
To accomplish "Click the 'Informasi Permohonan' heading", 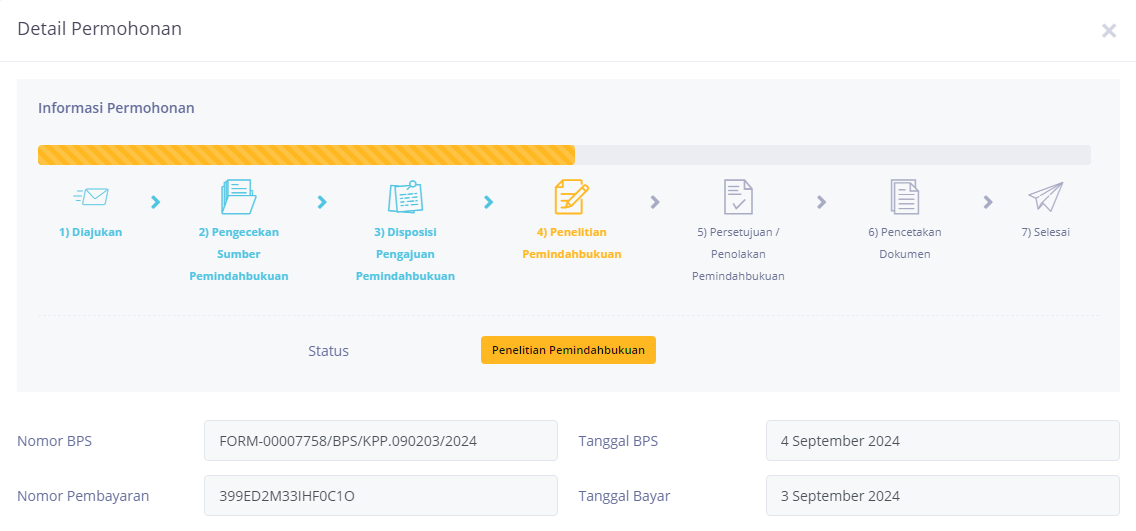I will click(x=116, y=108).
